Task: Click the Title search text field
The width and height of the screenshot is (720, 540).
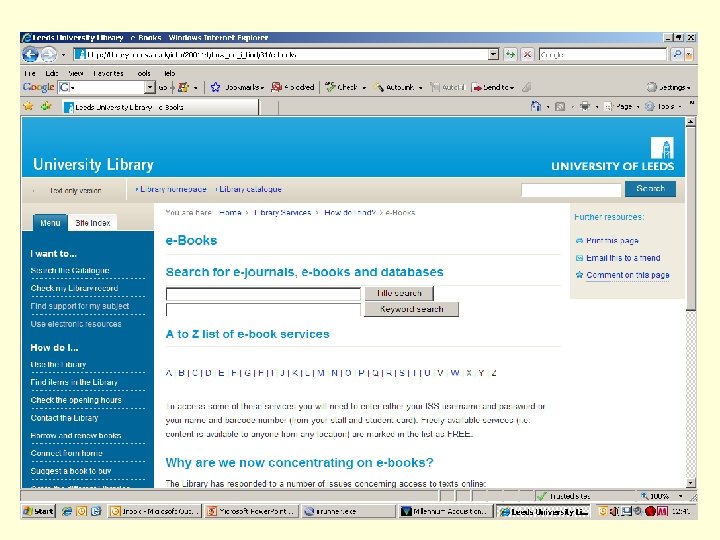Action: tap(263, 294)
